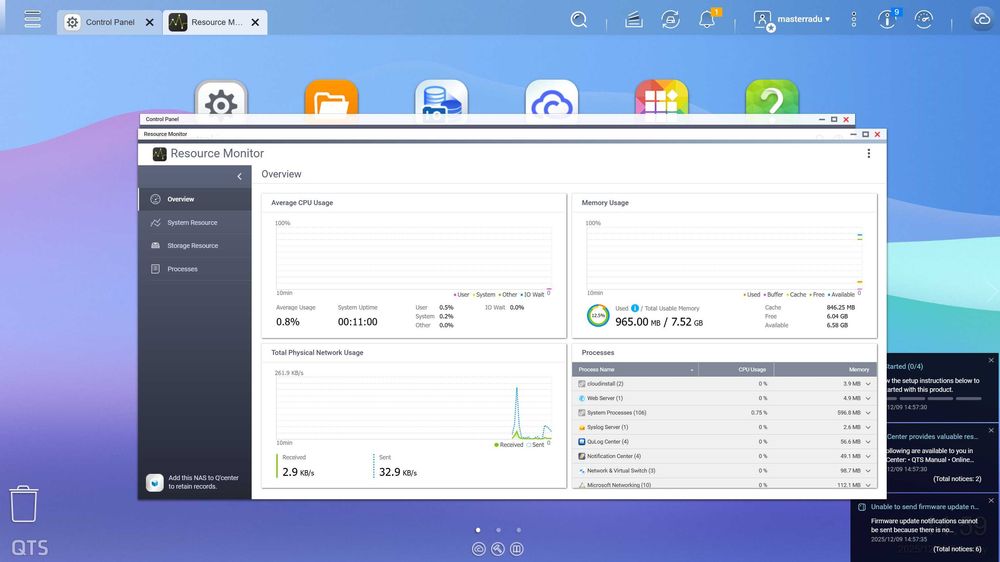Open the Help Center question mark desktop icon

point(772,99)
